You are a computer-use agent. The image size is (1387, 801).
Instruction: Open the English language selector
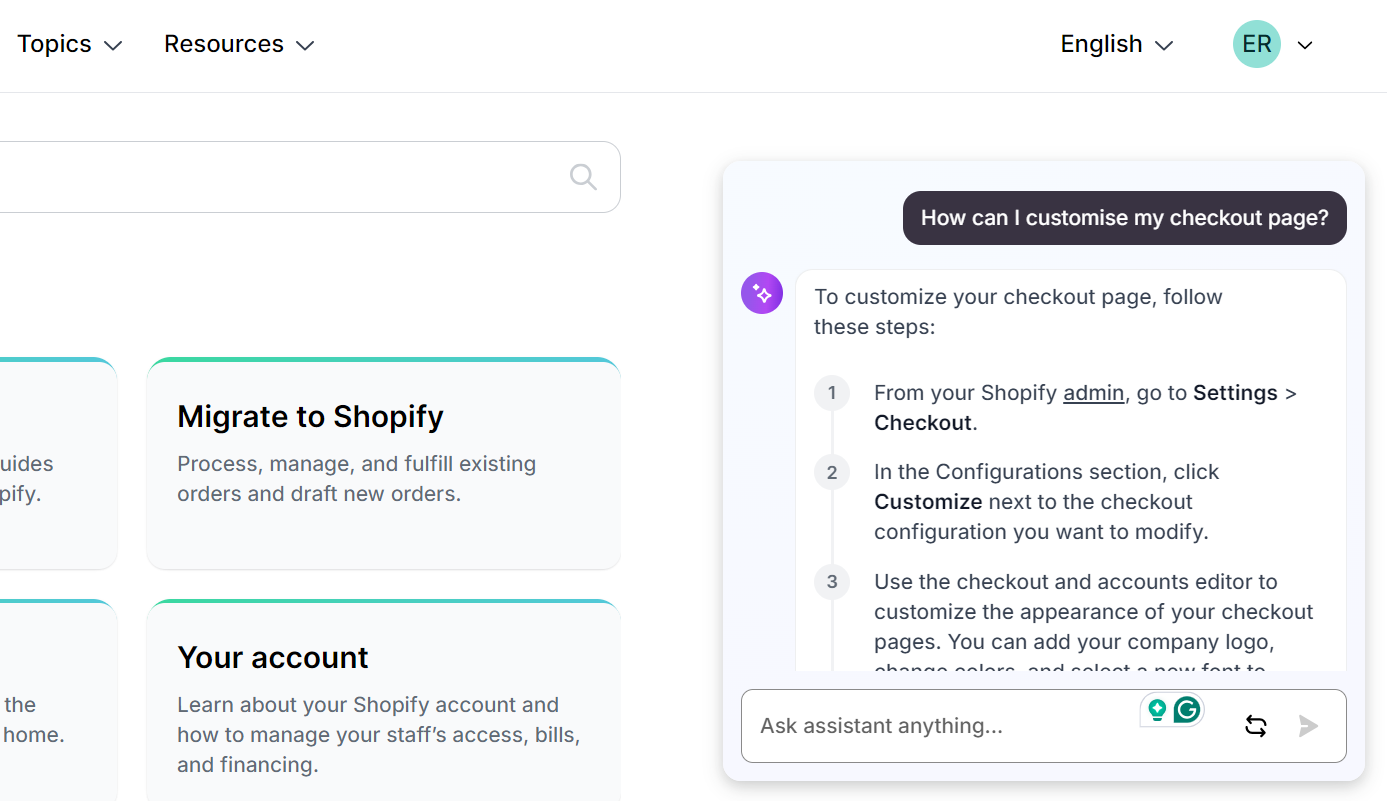pyautogui.click(x=1116, y=44)
